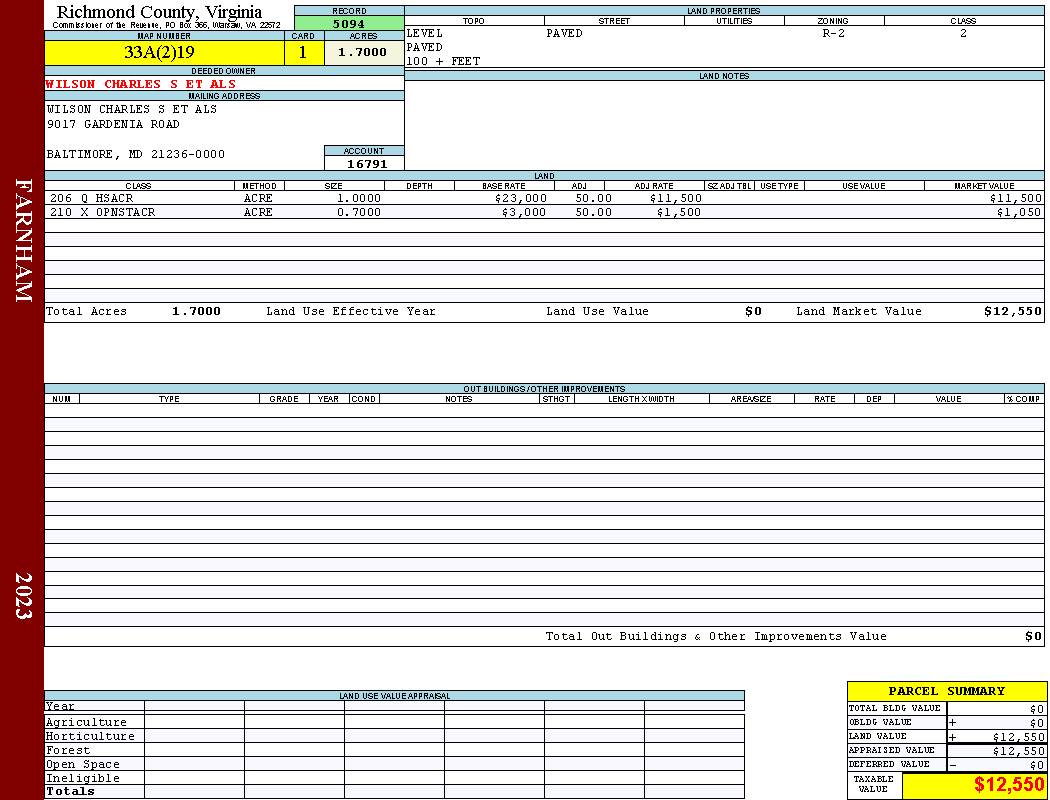
Task: Click land class 210 X OPNSTACR
Action: (102, 212)
